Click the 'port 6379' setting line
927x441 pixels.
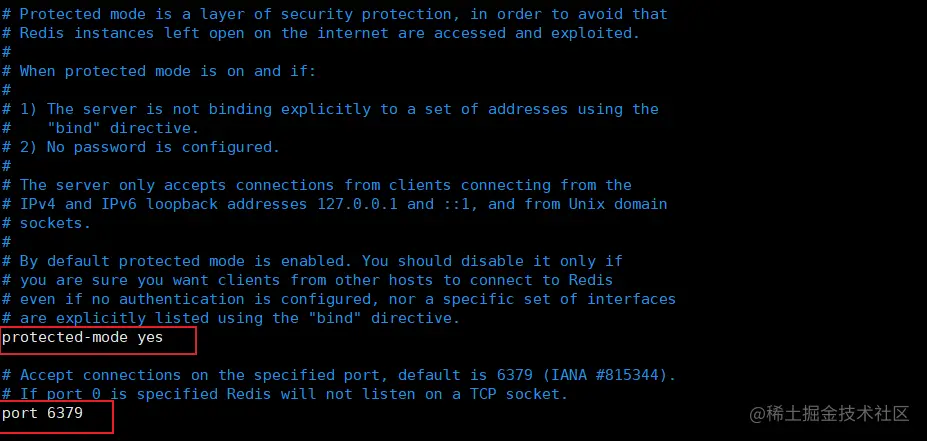coord(43,413)
